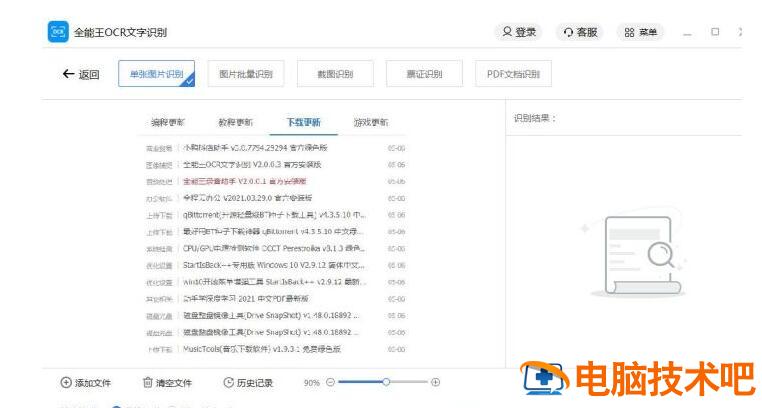Click the red 全能王录音助手 V2.0.0.1 row

[x=275, y=182]
